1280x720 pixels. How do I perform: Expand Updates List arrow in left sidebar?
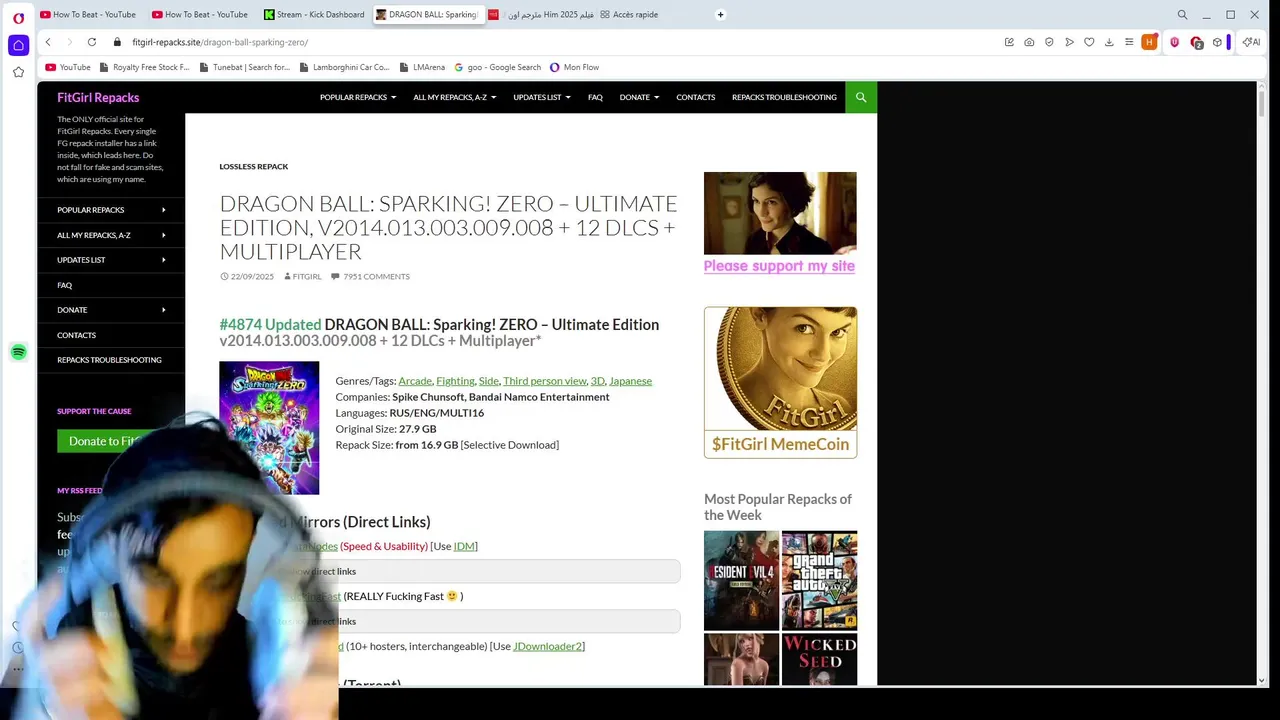[x=164, y=260]
